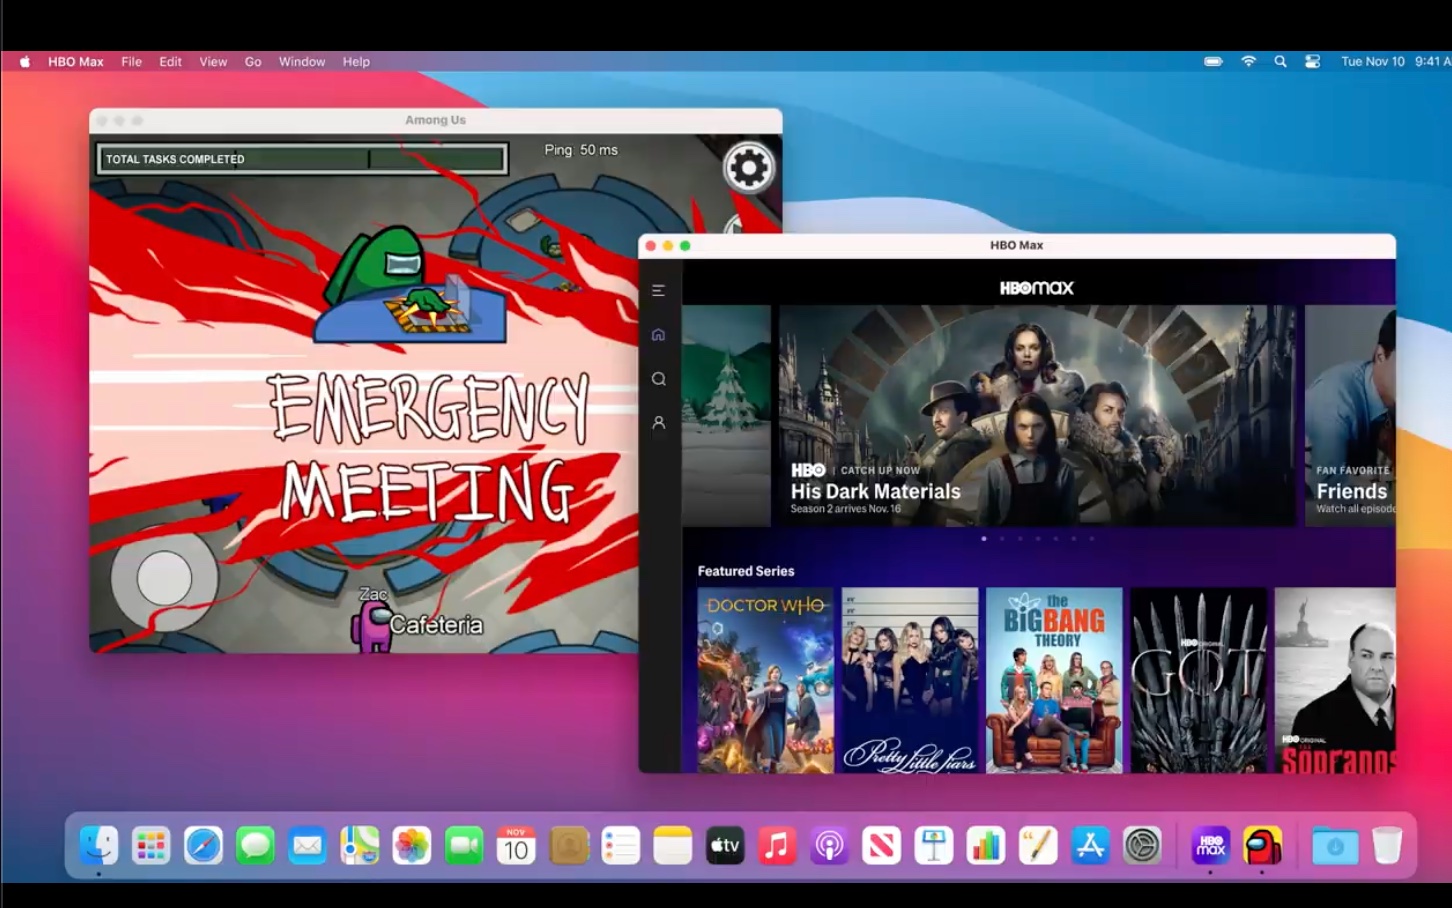Open search in the HBO Max sidebar
Screen dimensions: 1452x908
658,379
